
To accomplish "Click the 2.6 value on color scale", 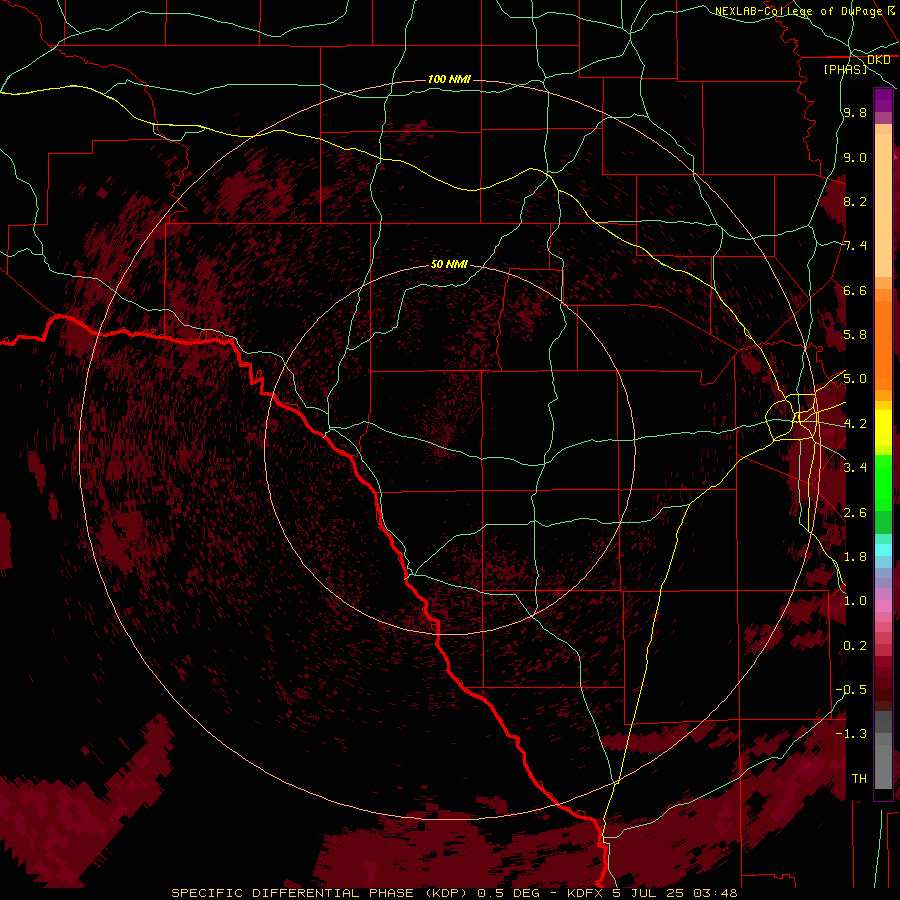I will [855, 513].
